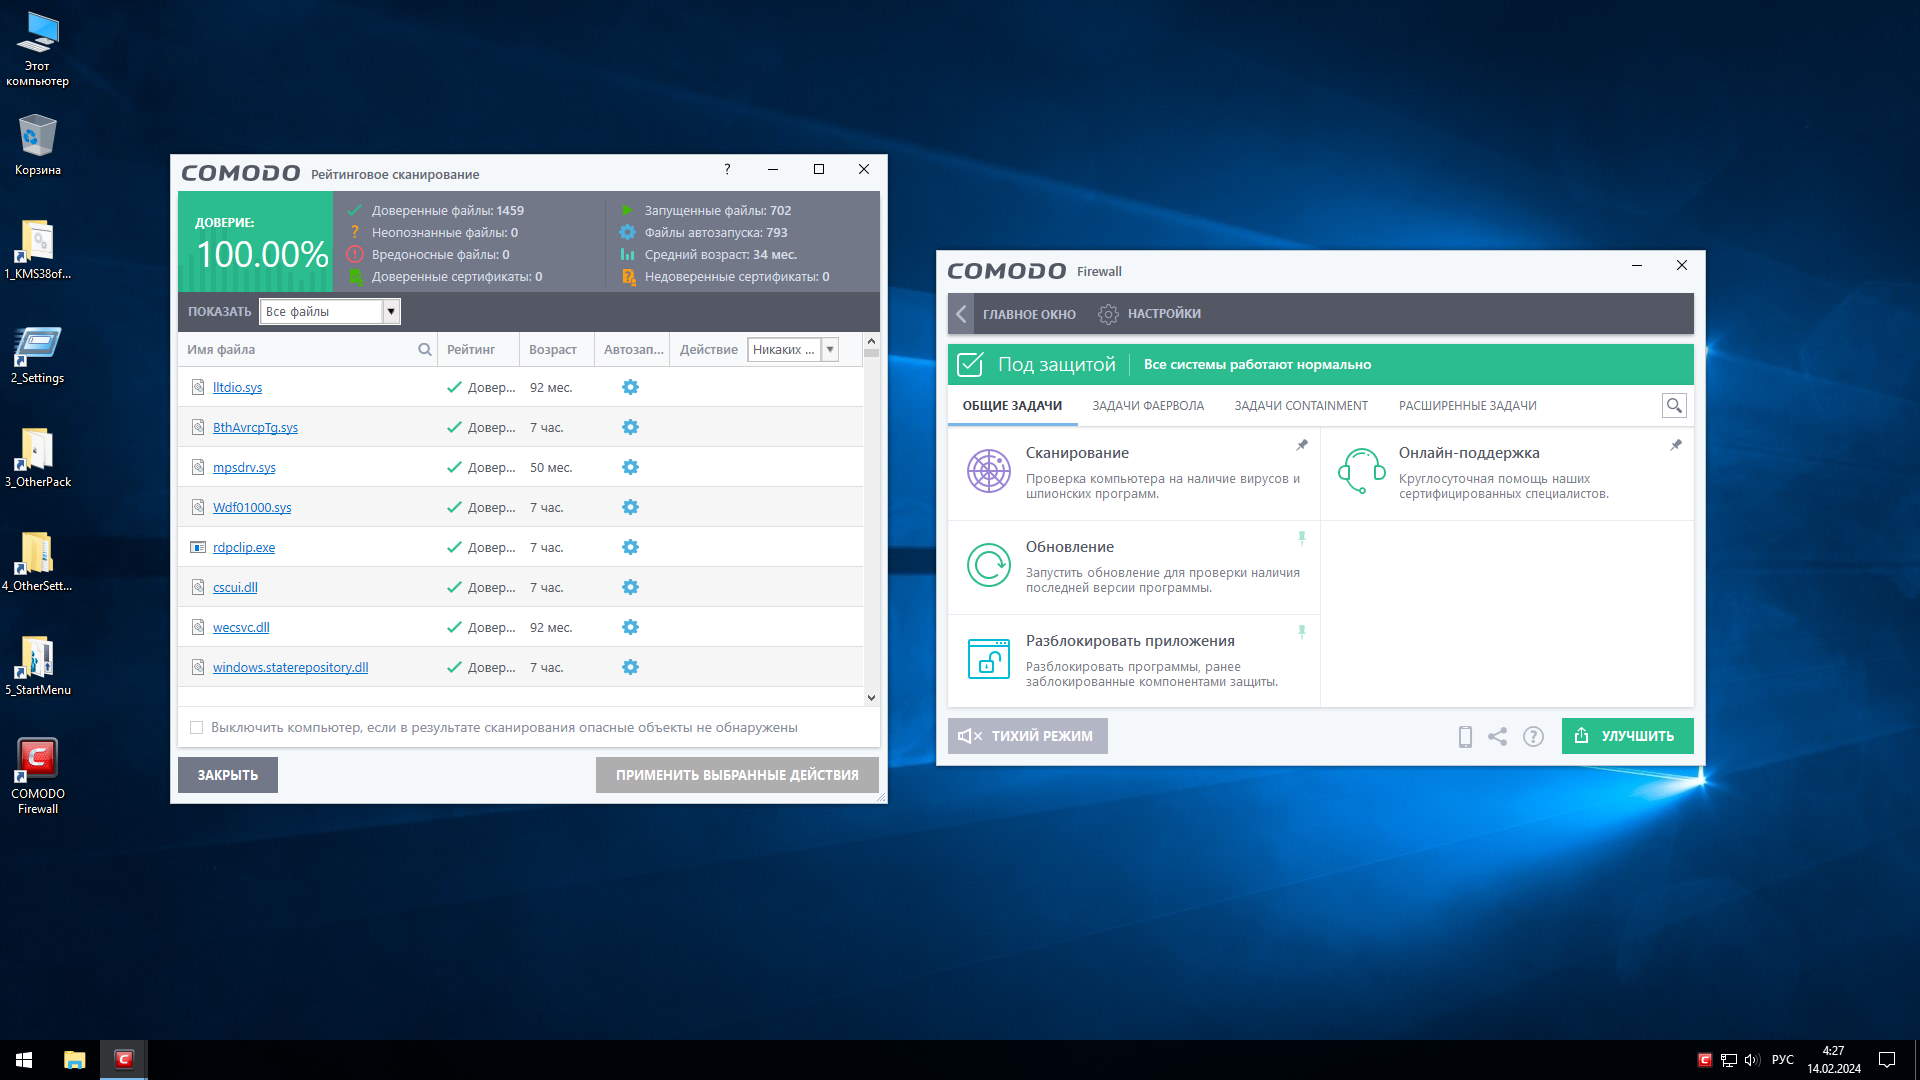The height and width of the screenshot is (1080, 1920).
Task: Click the online support headset icon
Action: [1361, 471]
